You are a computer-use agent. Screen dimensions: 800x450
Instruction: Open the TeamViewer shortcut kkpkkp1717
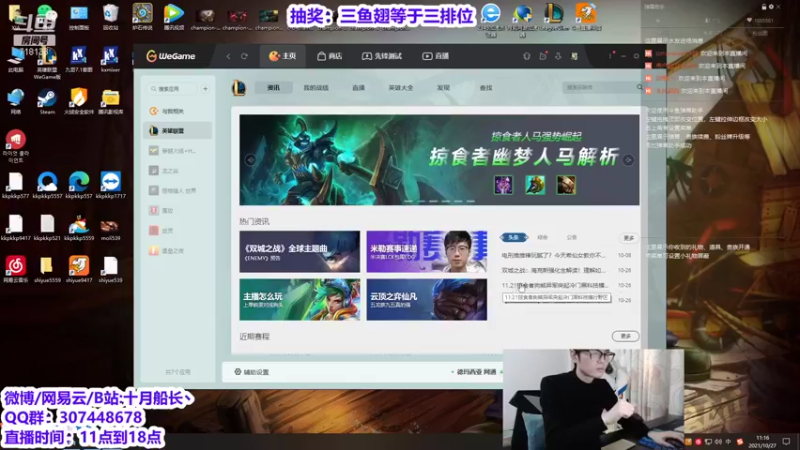click(111, 186)
